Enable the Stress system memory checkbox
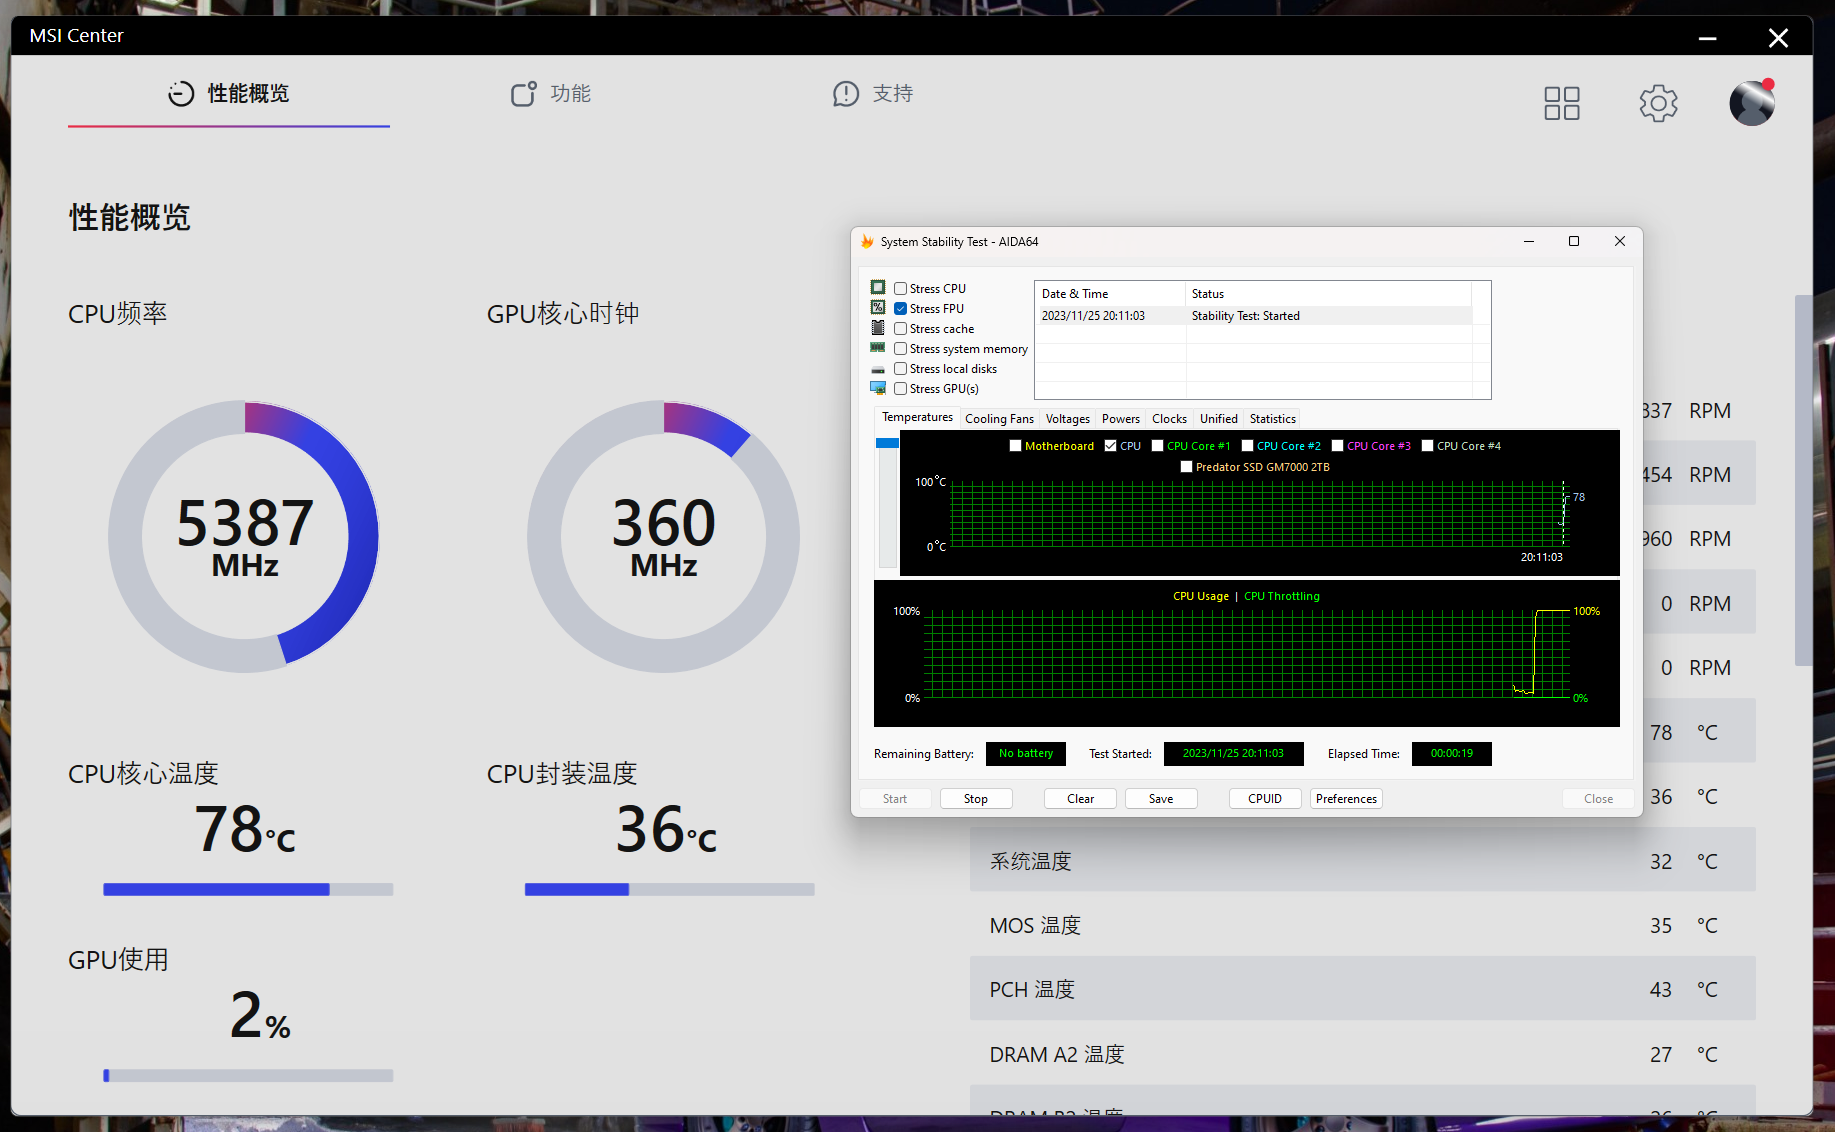Viewport: 1835px width, 1132px height. point(901,349)
